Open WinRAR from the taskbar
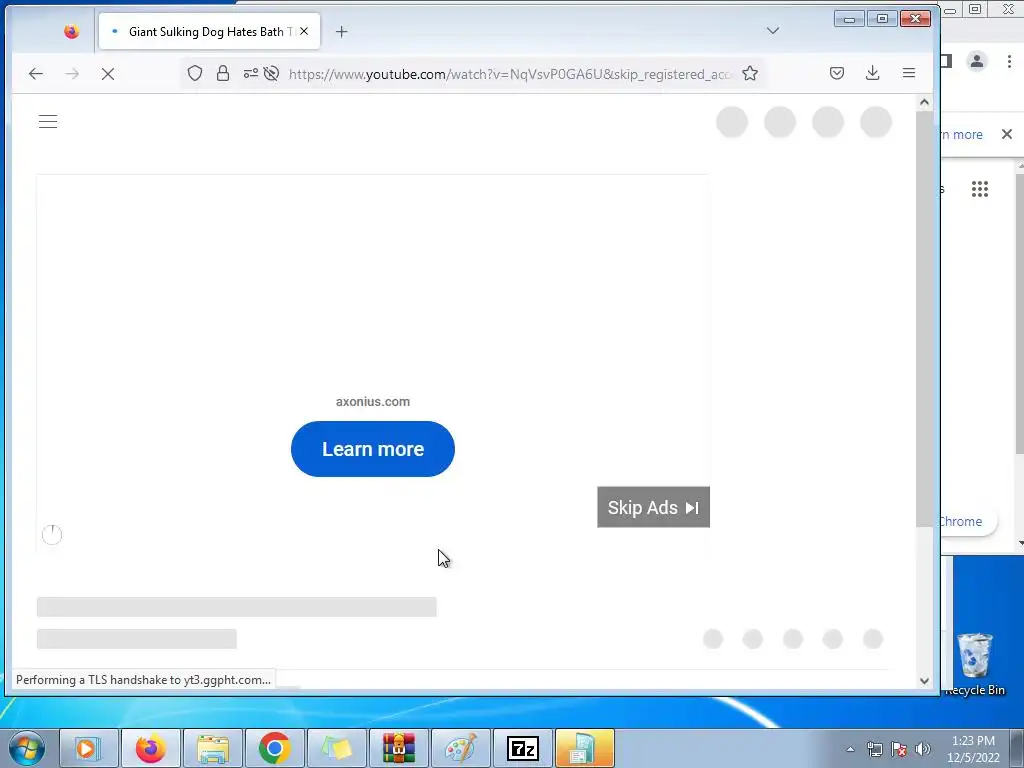Viewport: 1024px width, 768px height. pyautogui.click(x=398, y=748)
